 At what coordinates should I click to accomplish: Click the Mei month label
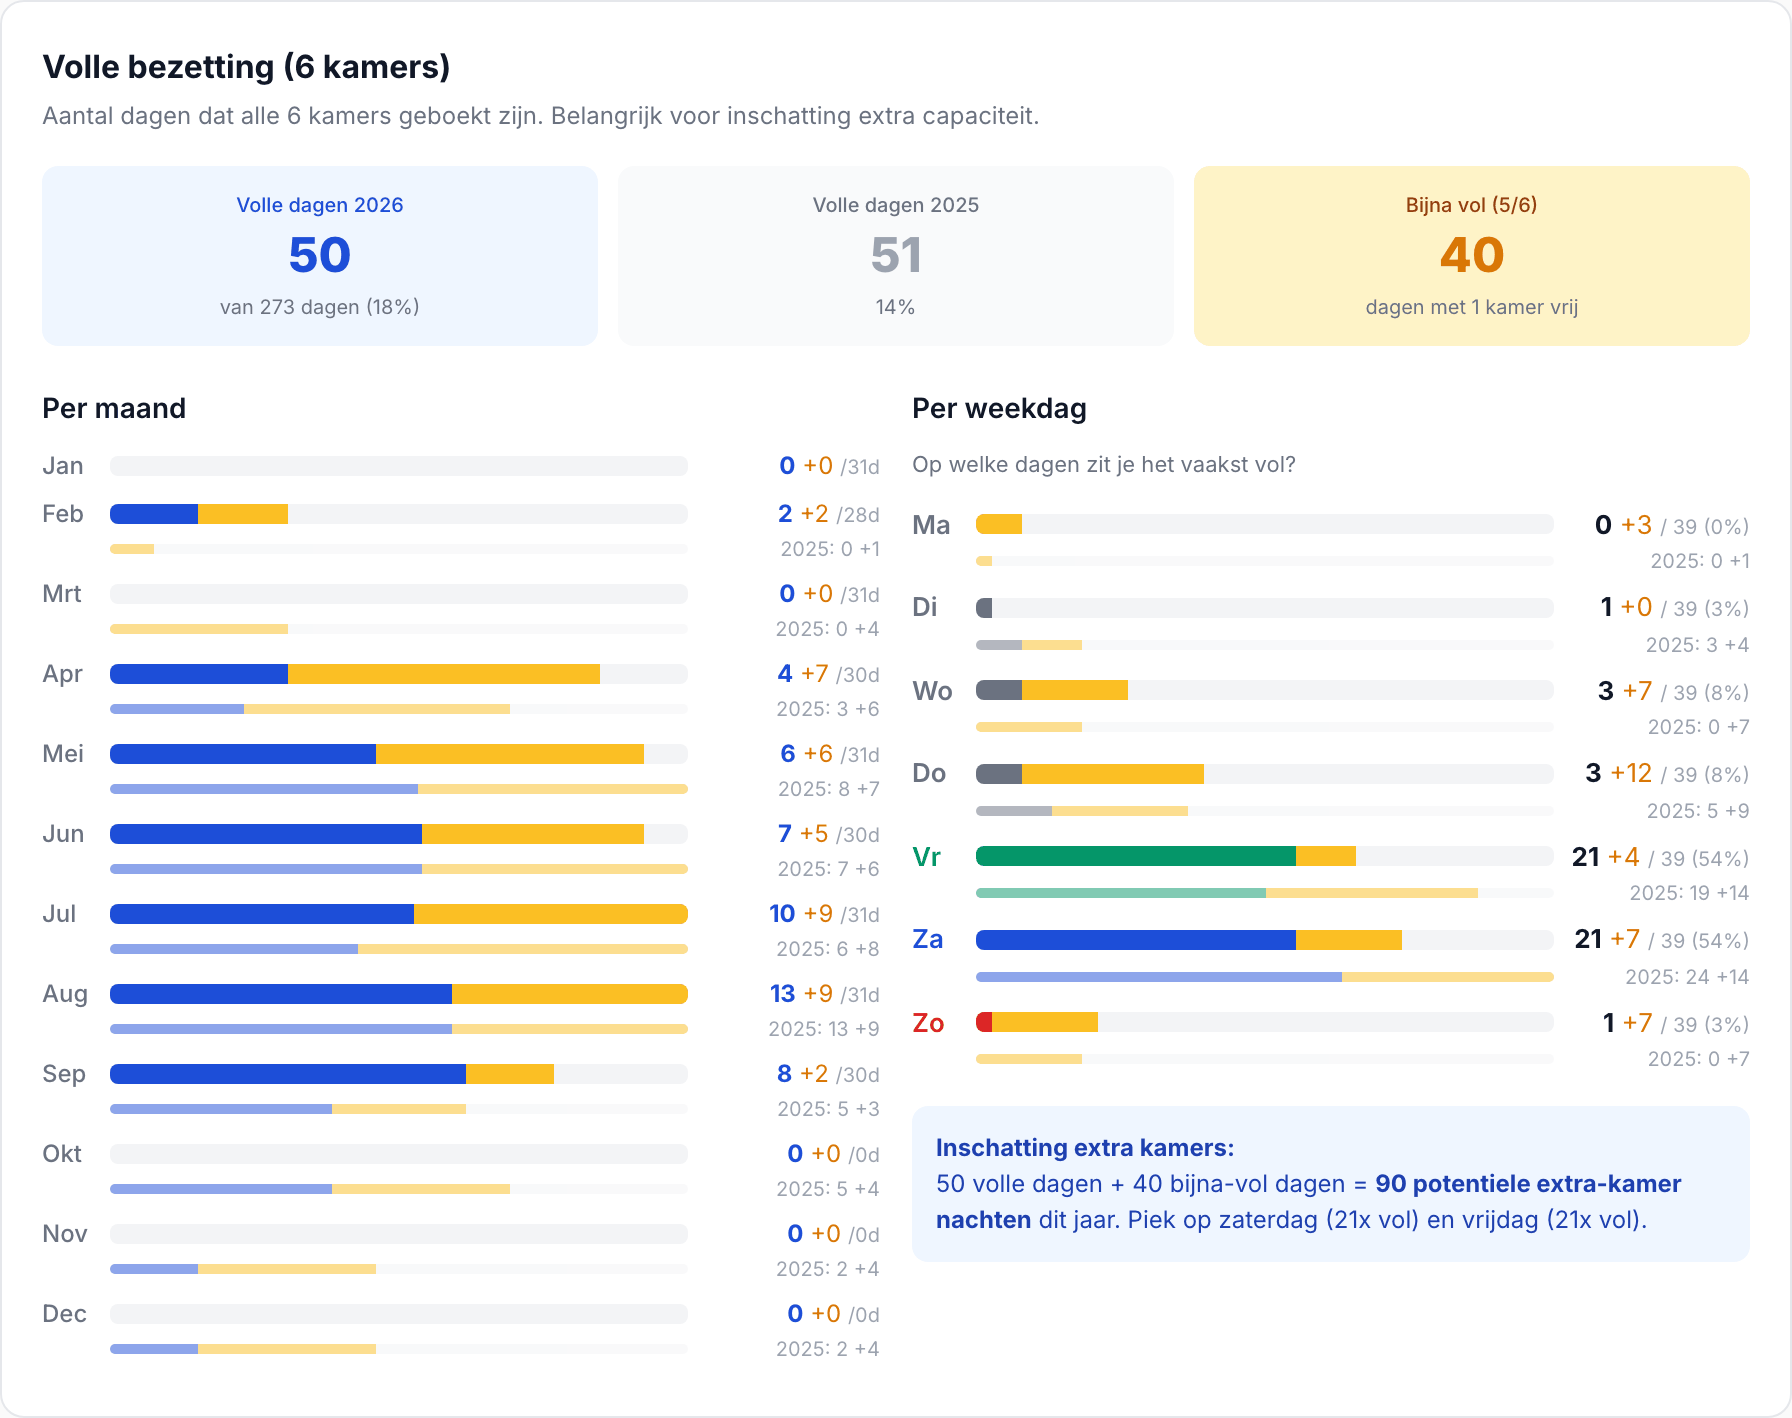point(63,754)
